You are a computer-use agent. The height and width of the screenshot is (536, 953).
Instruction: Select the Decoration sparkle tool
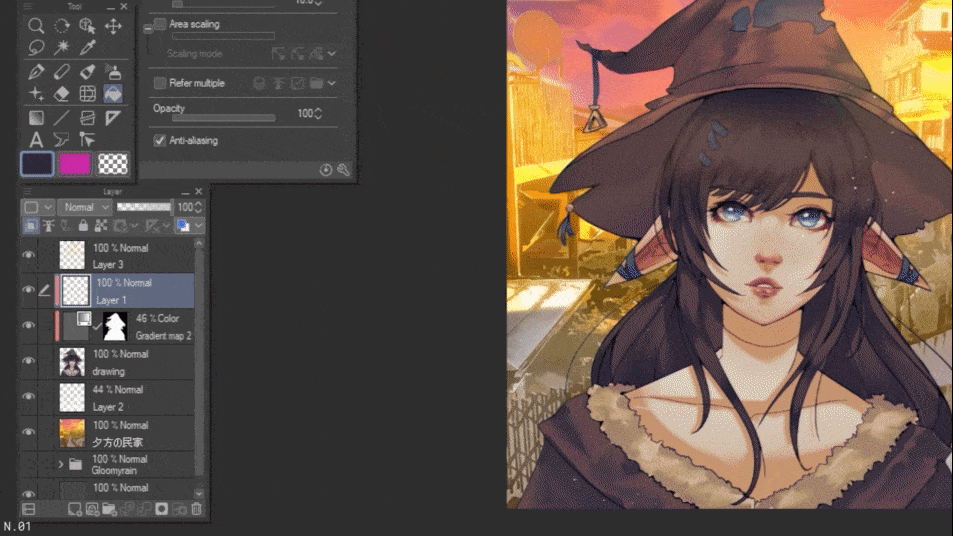(36, 94)
